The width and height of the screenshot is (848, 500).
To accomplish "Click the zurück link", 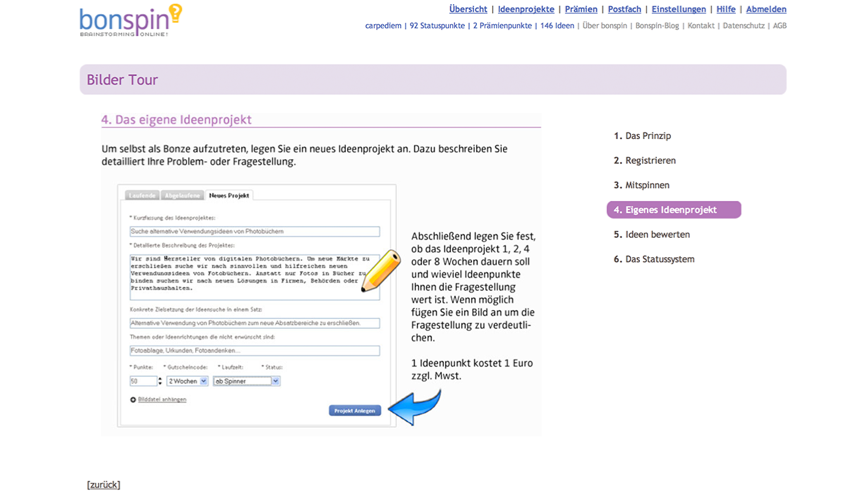I will [104, 485].
